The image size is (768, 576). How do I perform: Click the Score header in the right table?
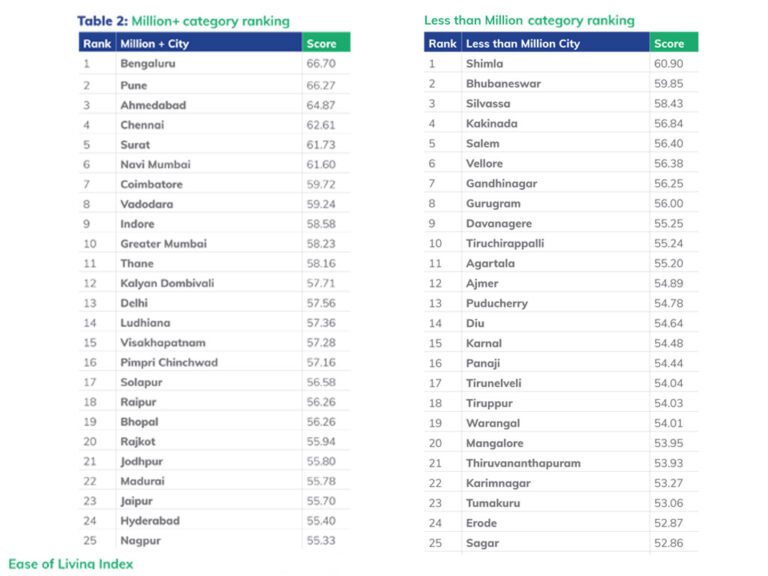pos(669,44)
